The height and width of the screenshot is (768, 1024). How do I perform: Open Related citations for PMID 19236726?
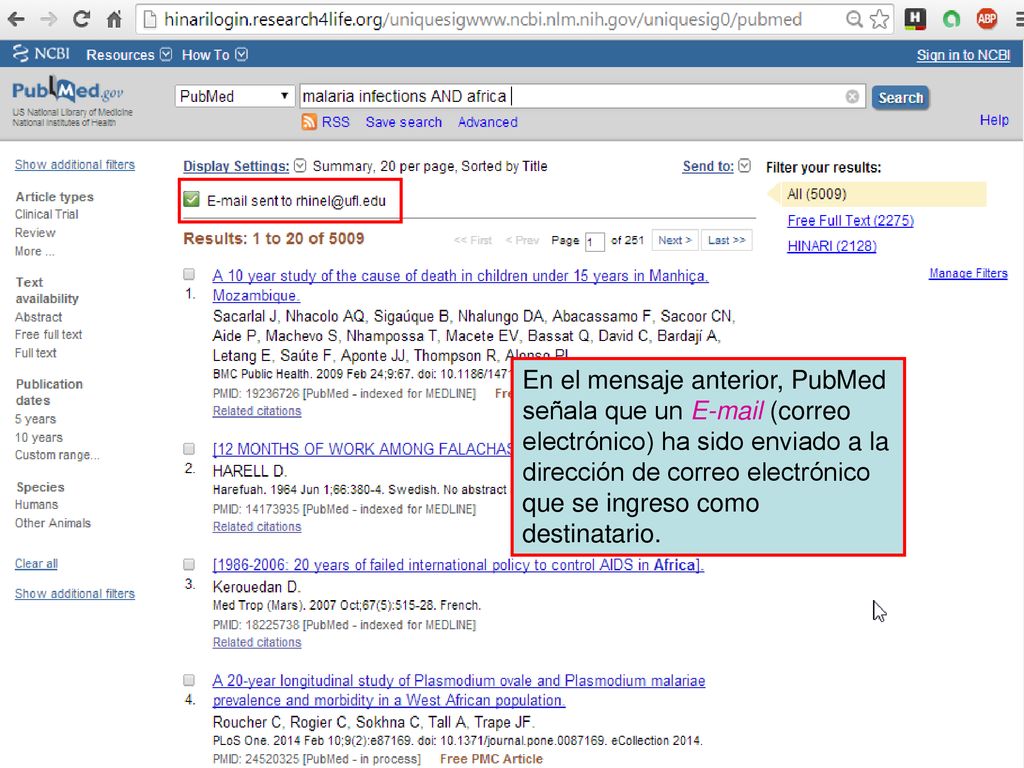click(257, 411)
